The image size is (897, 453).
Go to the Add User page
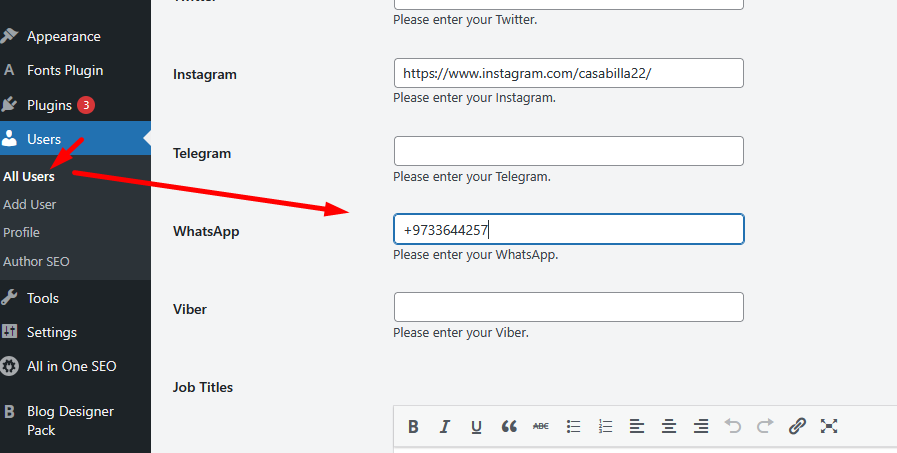(29, 204)
